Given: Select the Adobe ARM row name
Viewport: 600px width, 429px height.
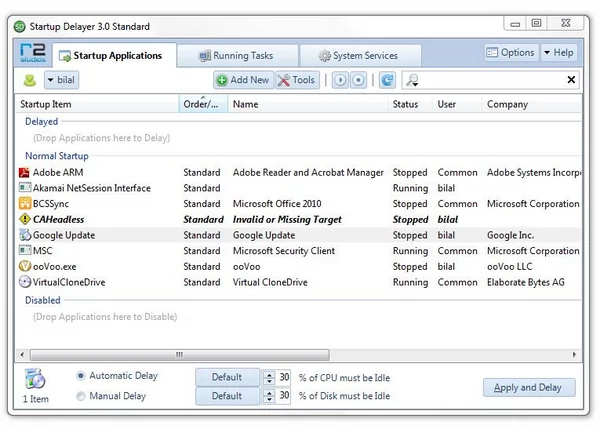Looking at the screenshot, I should point(58,173).
